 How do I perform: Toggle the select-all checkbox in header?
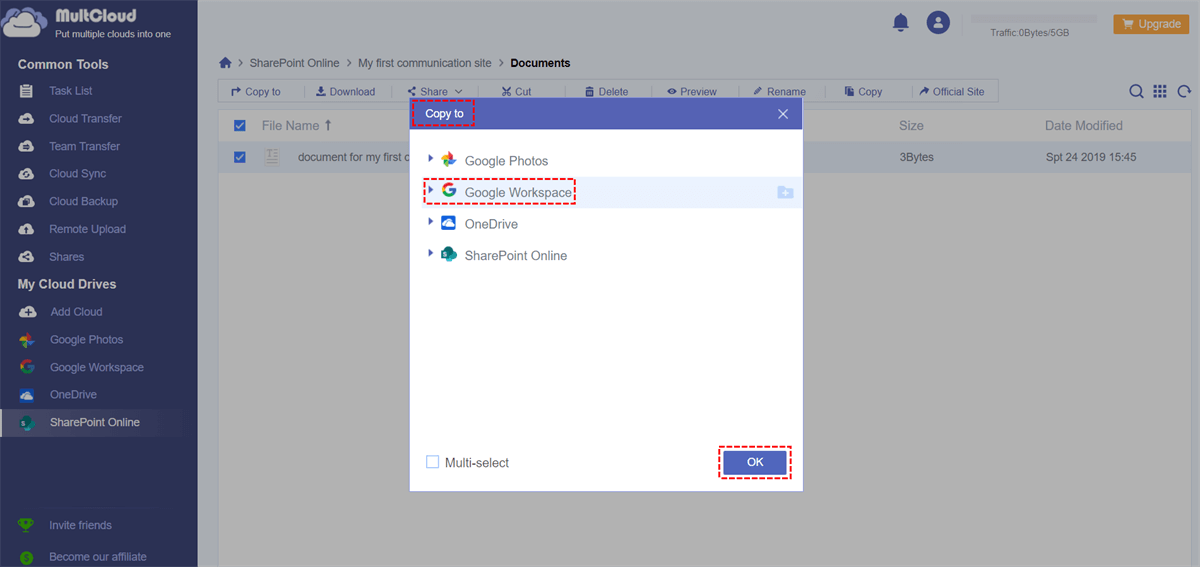pyautogui.click(x=239, y=126)
